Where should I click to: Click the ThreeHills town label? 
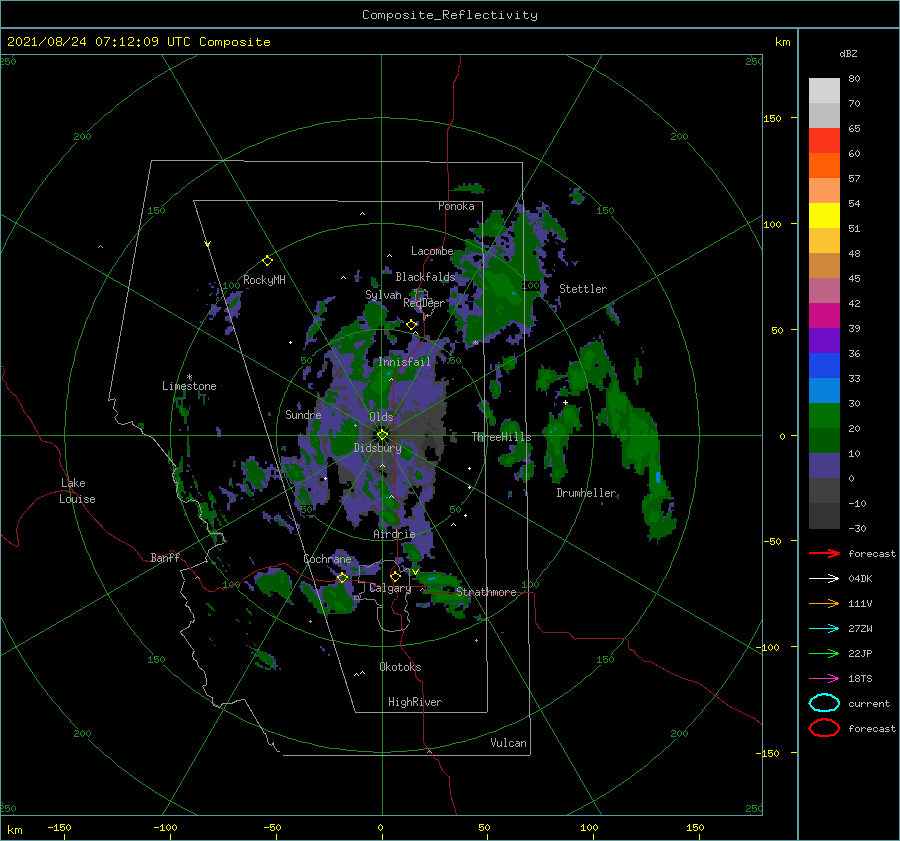(x=502, y=437)
